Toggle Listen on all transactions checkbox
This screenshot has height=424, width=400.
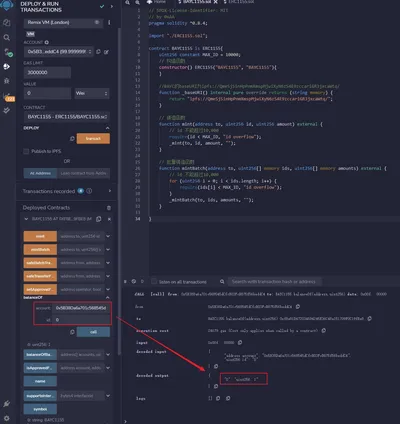point(154,282)
